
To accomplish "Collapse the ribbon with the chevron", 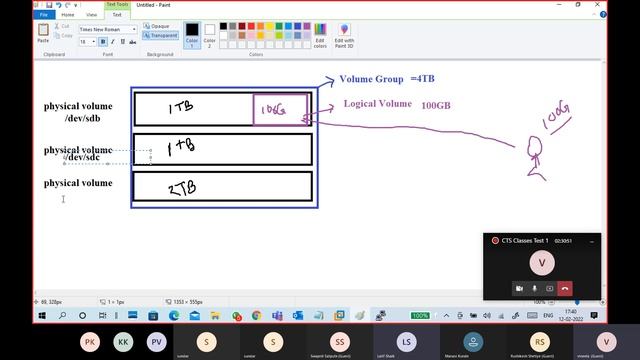I will tap(594, 15).
